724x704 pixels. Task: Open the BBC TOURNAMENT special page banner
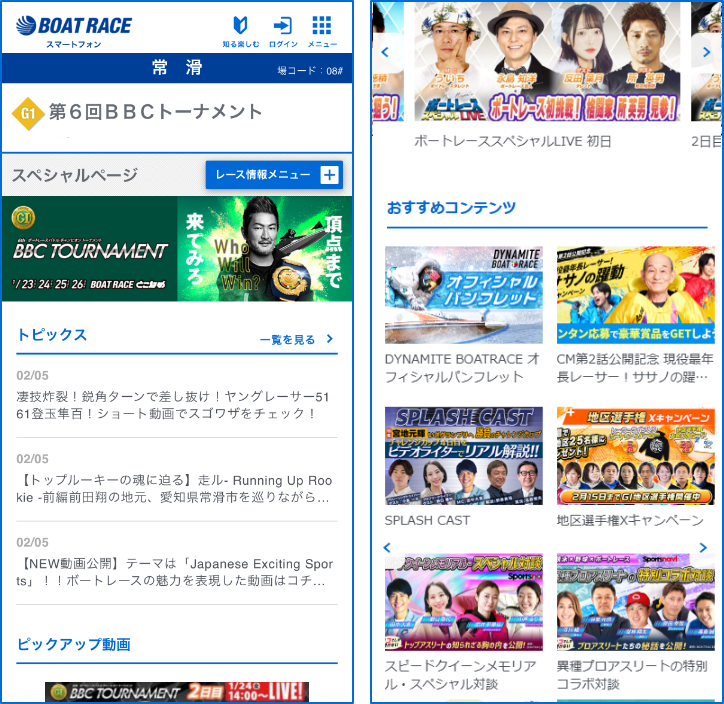(x=177, y=248)
